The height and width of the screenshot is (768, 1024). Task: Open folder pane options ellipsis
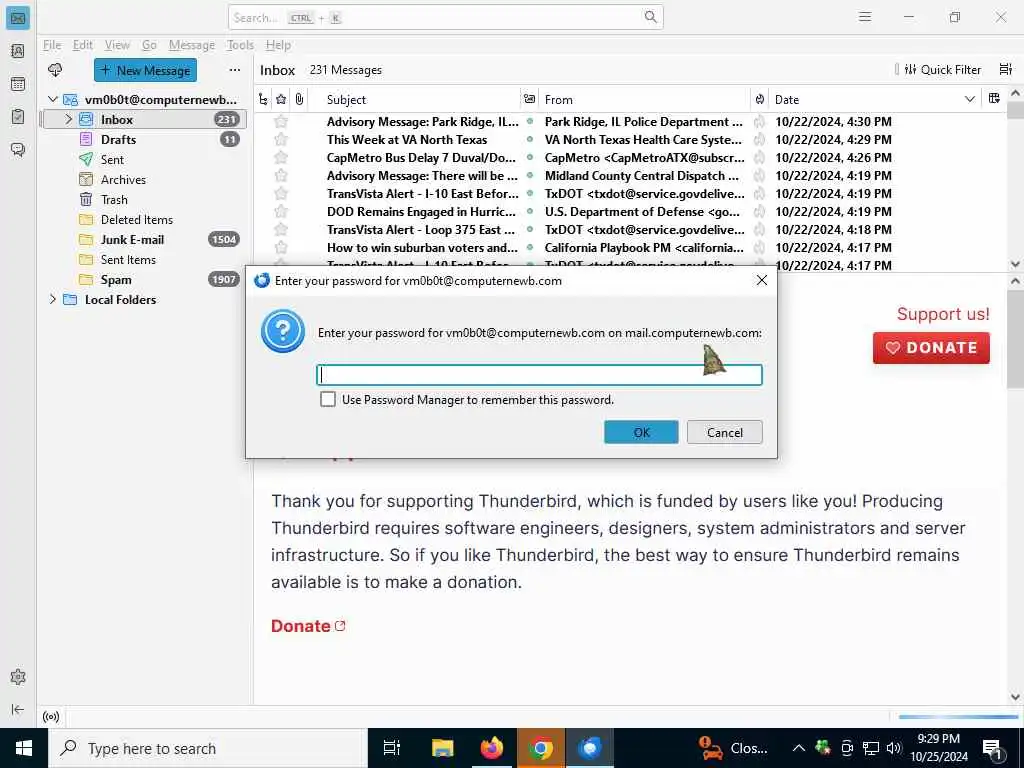pos(234,70)
